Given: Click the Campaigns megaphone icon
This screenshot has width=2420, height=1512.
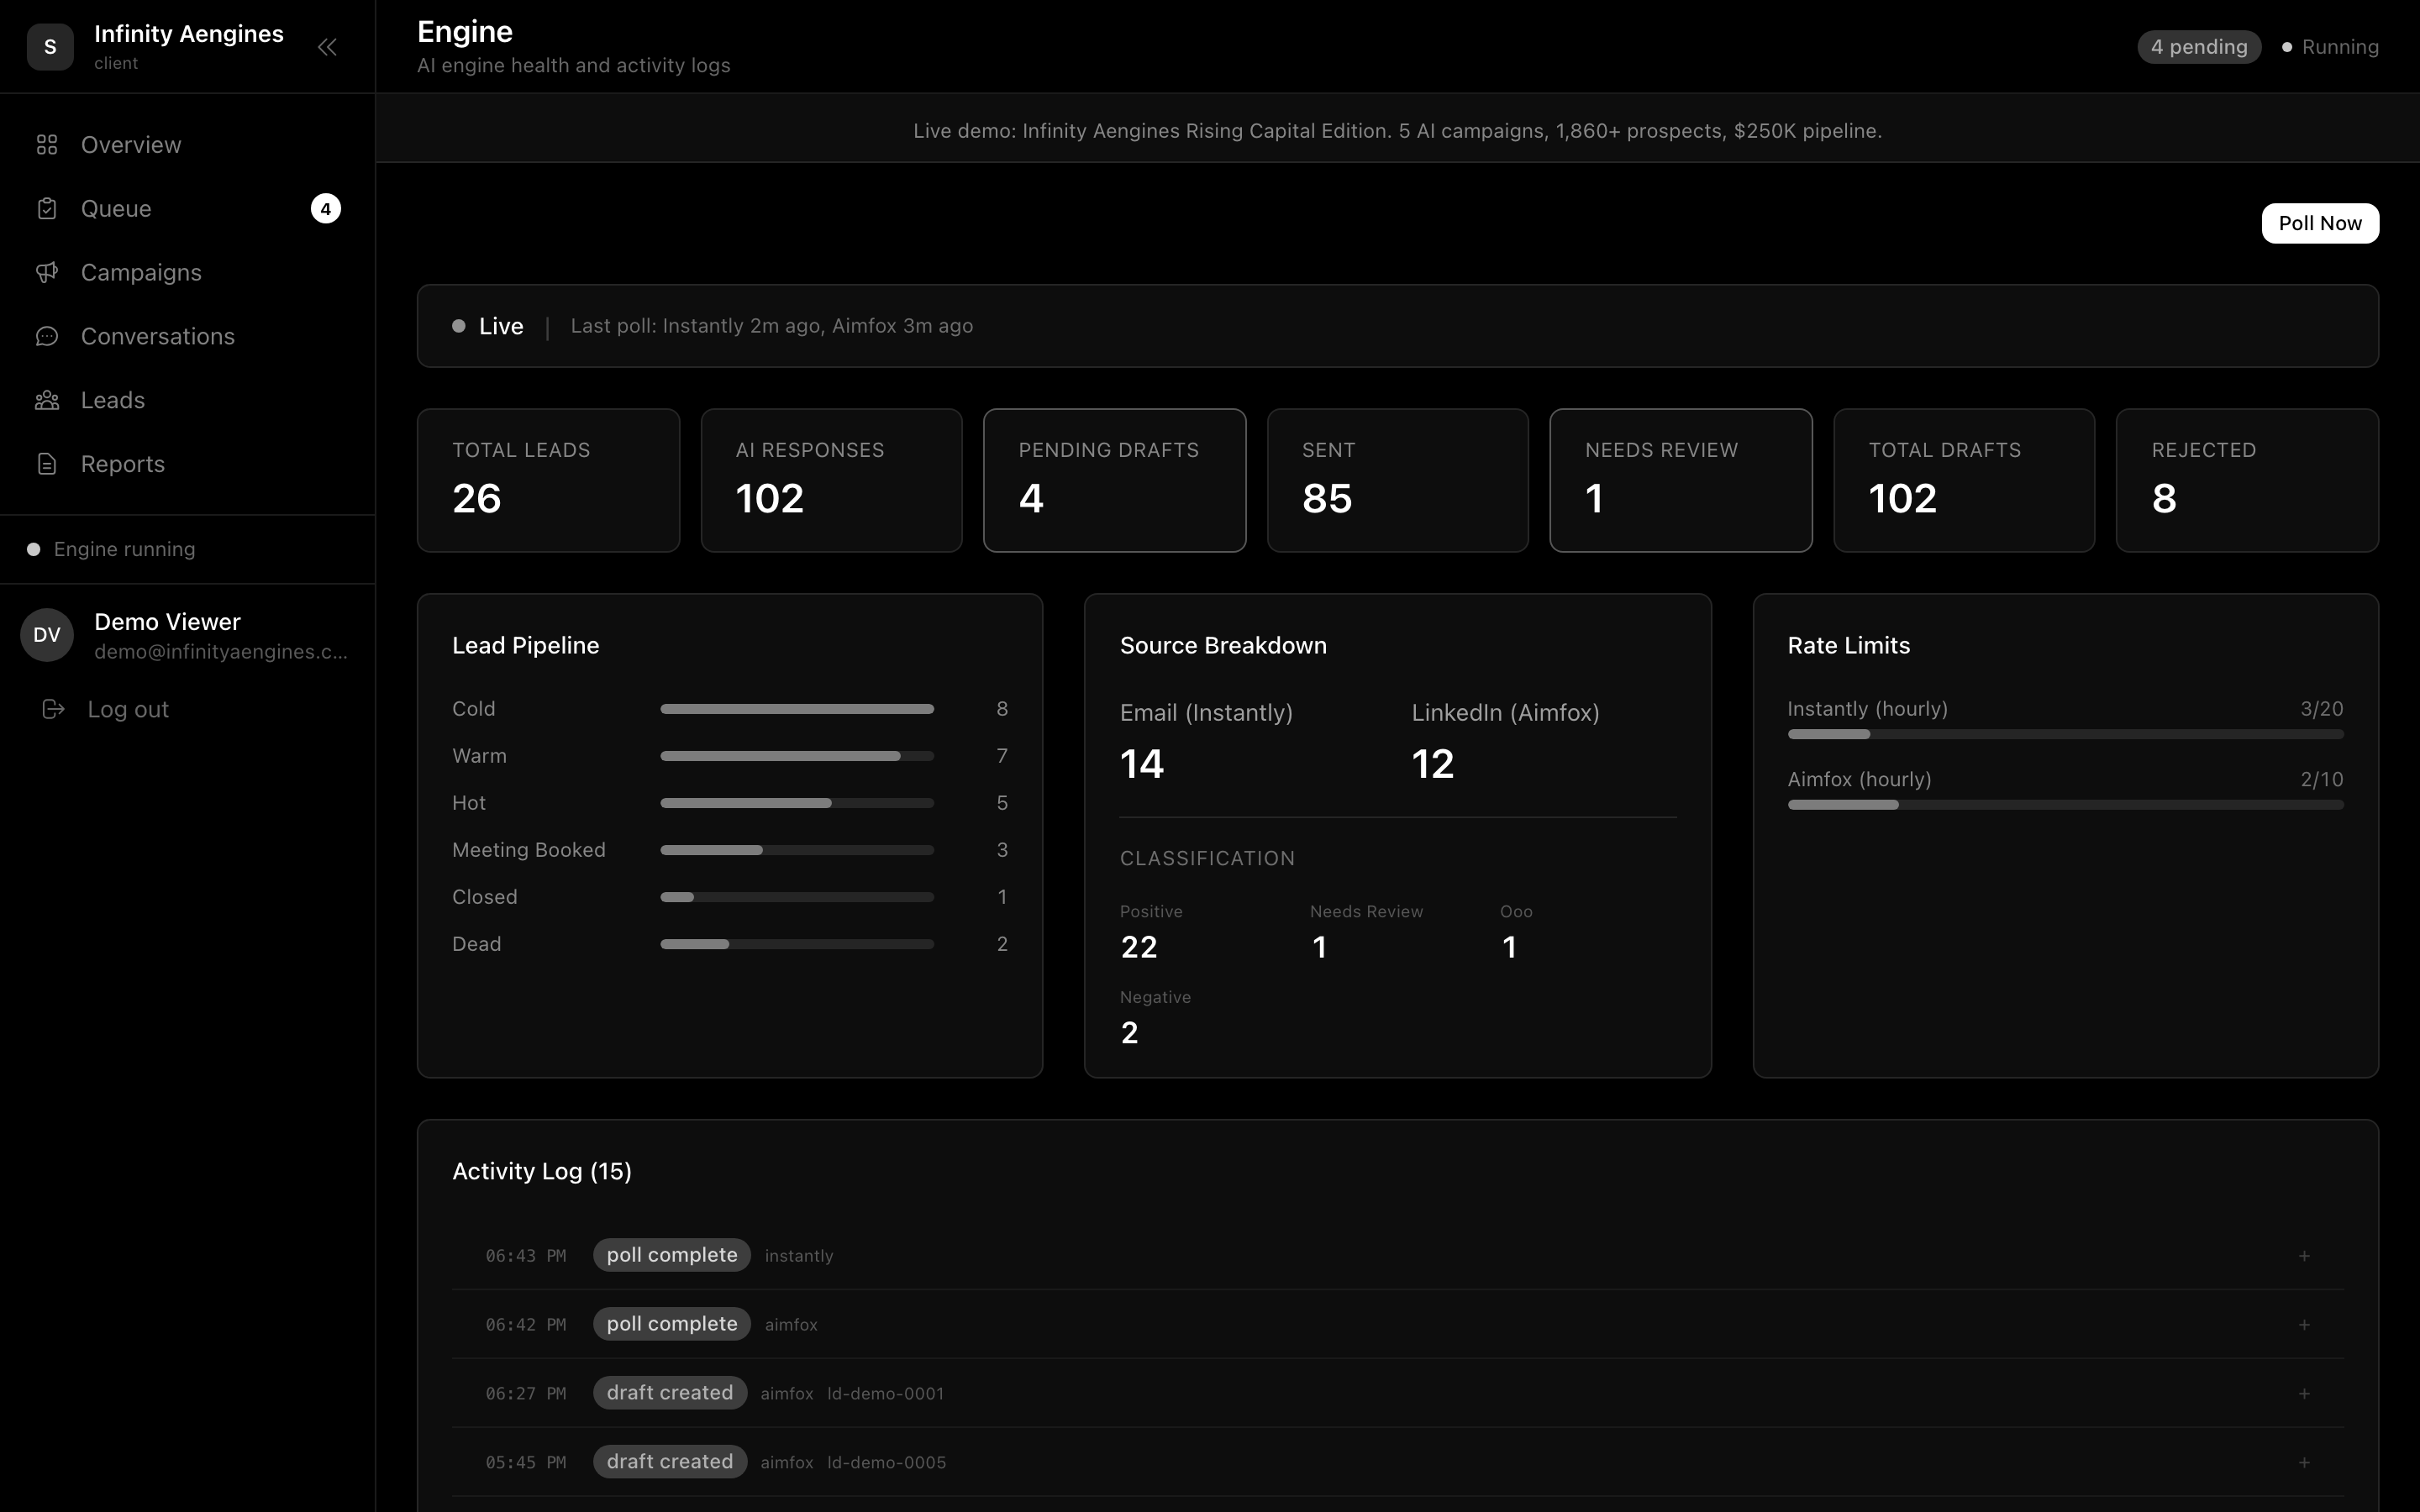Looking at the screenshot, I should (x=47, y=273).
